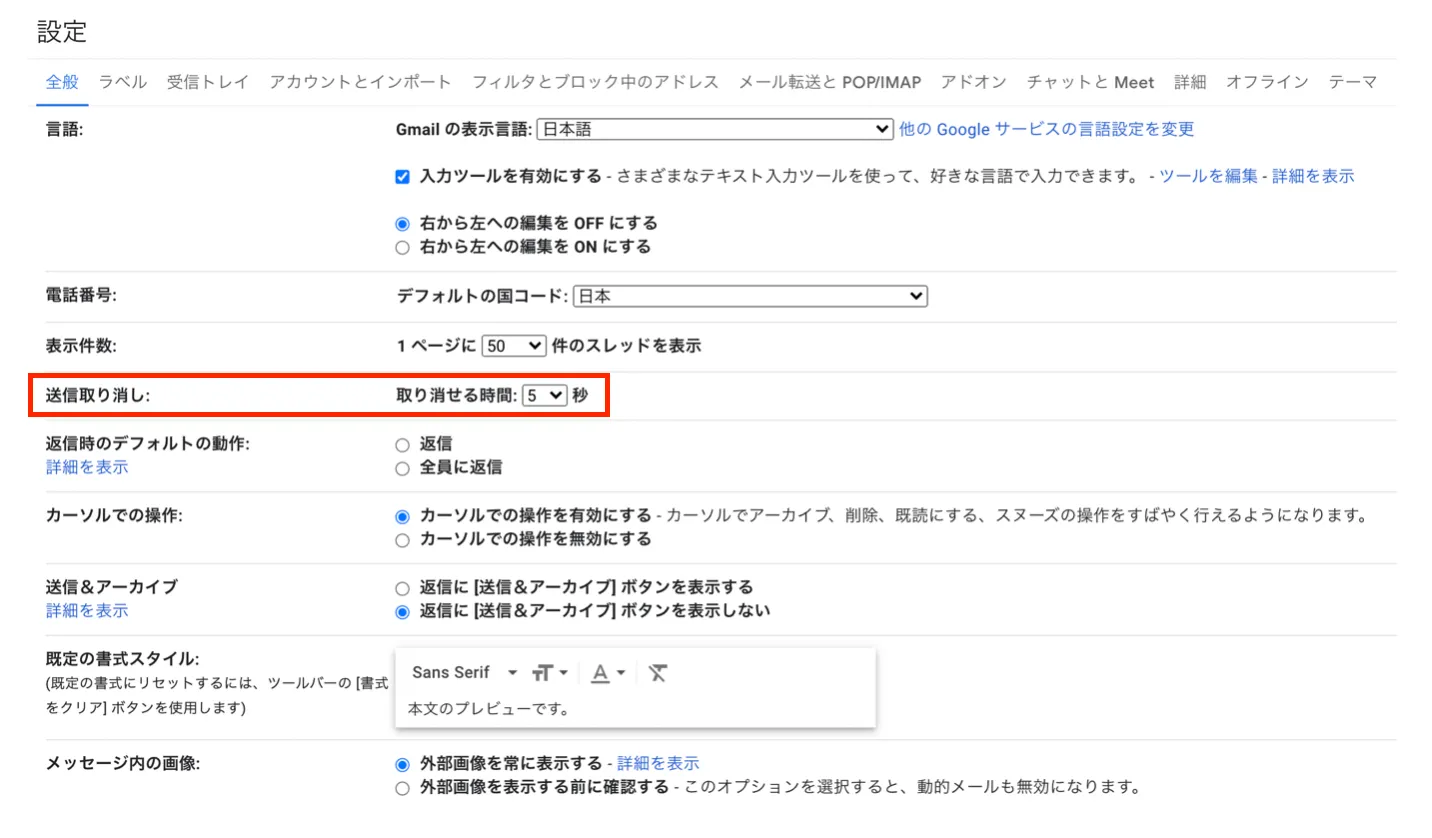Go to フィルタとブロック中のアドレス tab

coord(595,82)
